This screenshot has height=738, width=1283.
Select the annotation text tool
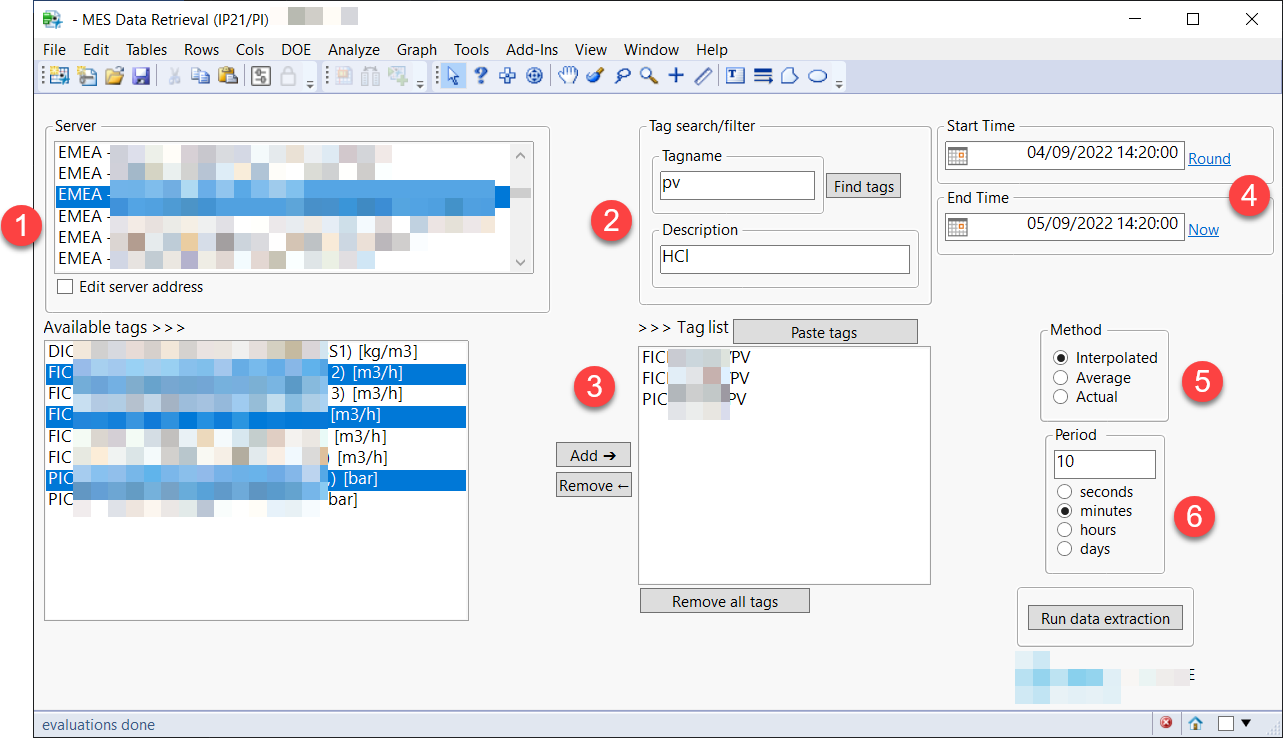[736, 75]
